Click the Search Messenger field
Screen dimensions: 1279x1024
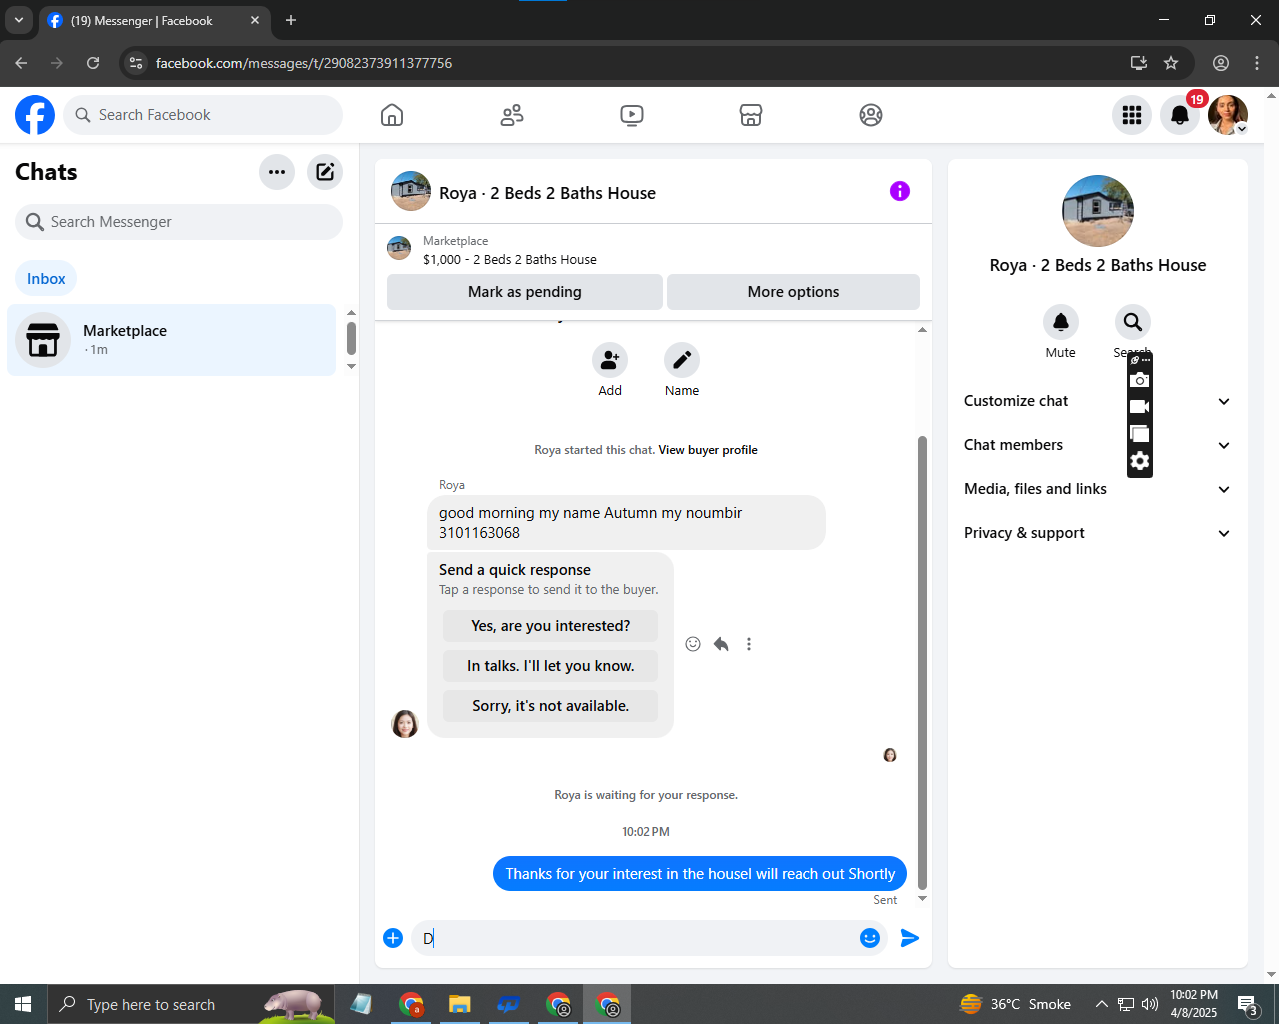click(x=179, y=222)
